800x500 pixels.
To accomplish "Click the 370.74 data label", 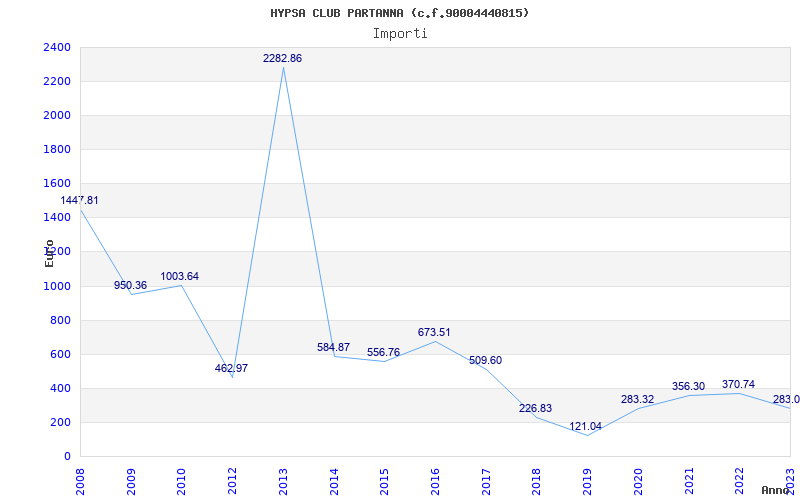I will click(738, 384).
